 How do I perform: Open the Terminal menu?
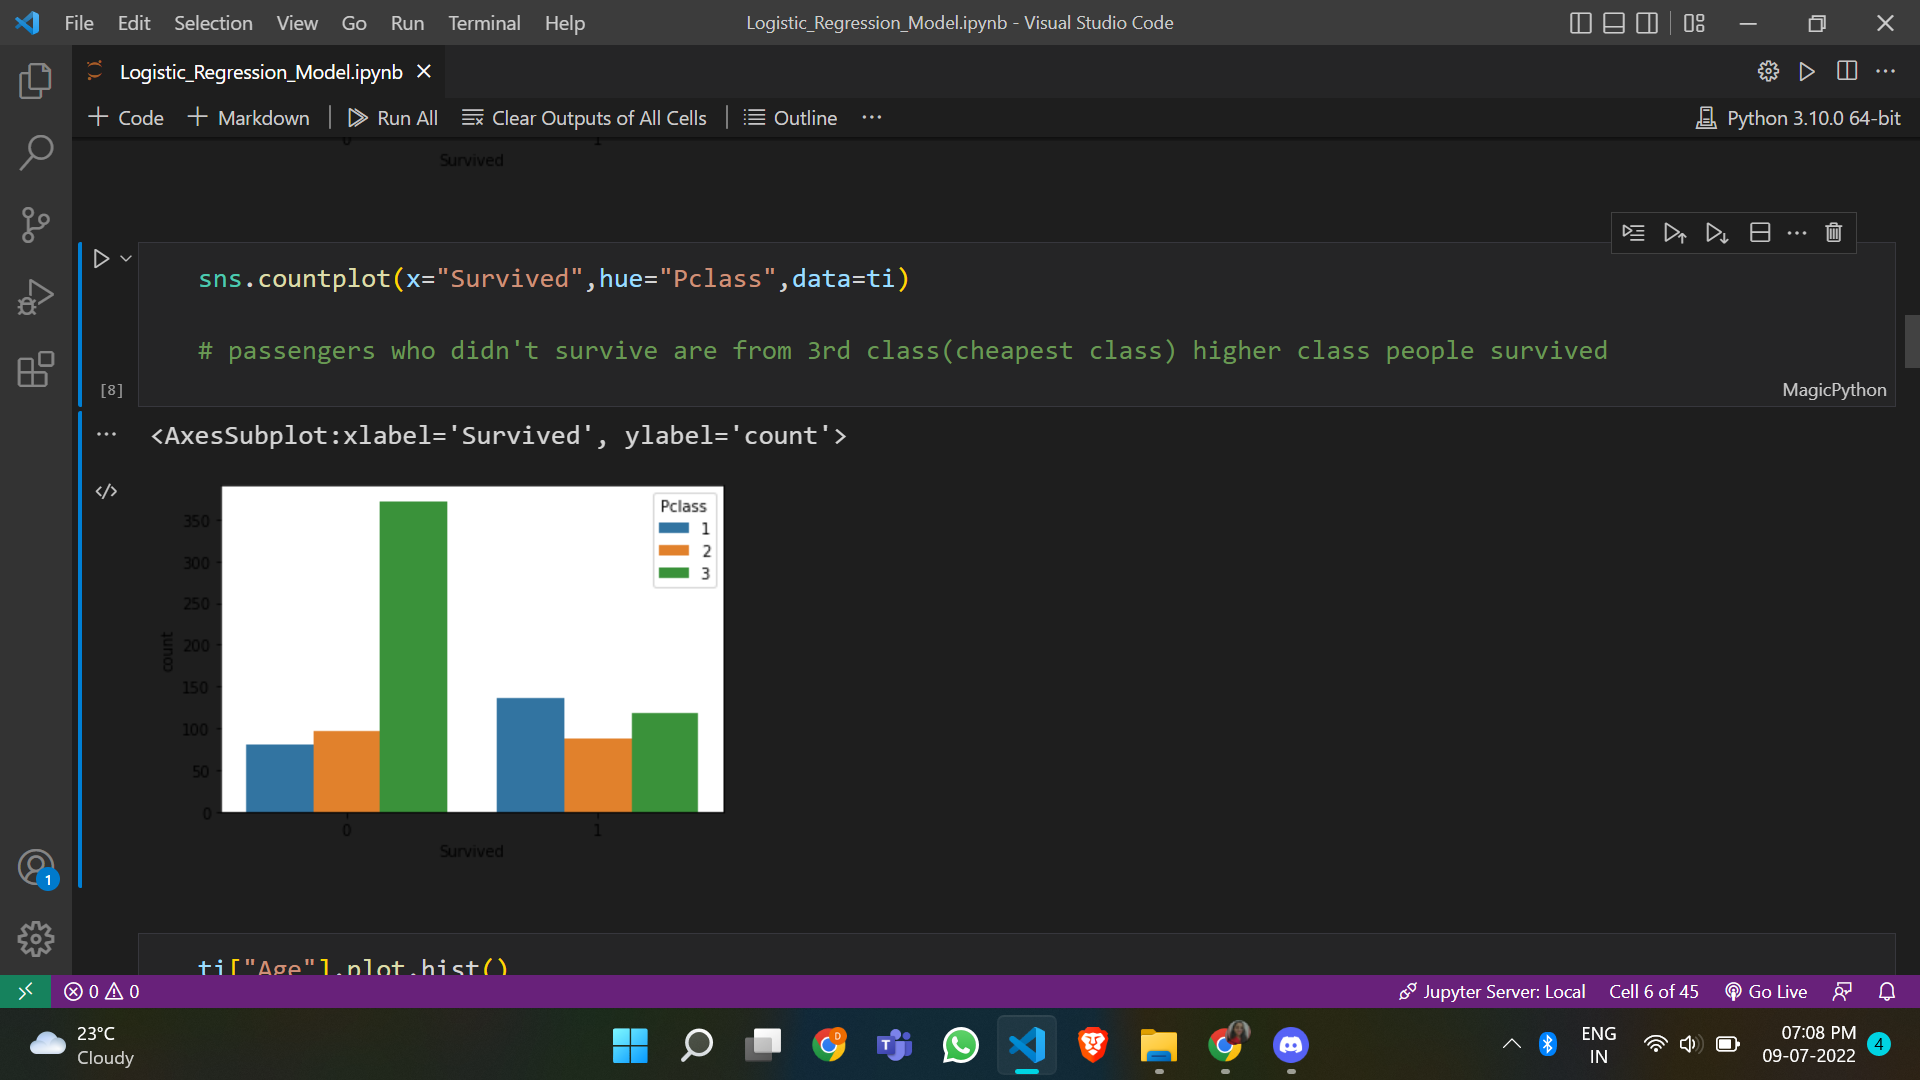[x=483, y=23]
